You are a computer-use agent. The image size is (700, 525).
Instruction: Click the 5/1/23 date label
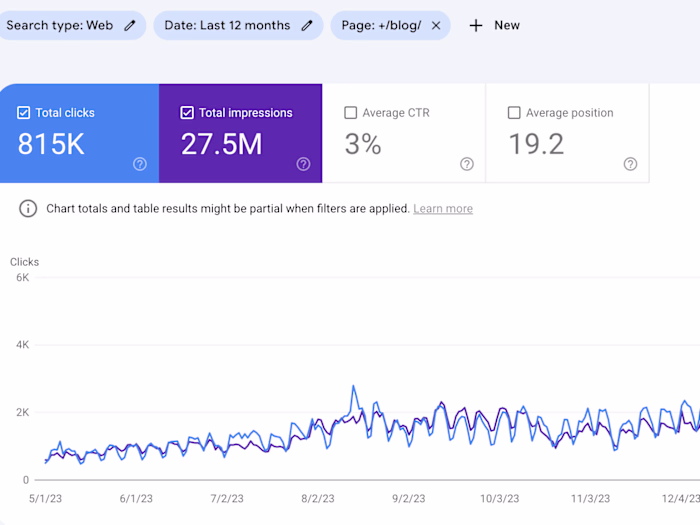[x=45, y=499]
